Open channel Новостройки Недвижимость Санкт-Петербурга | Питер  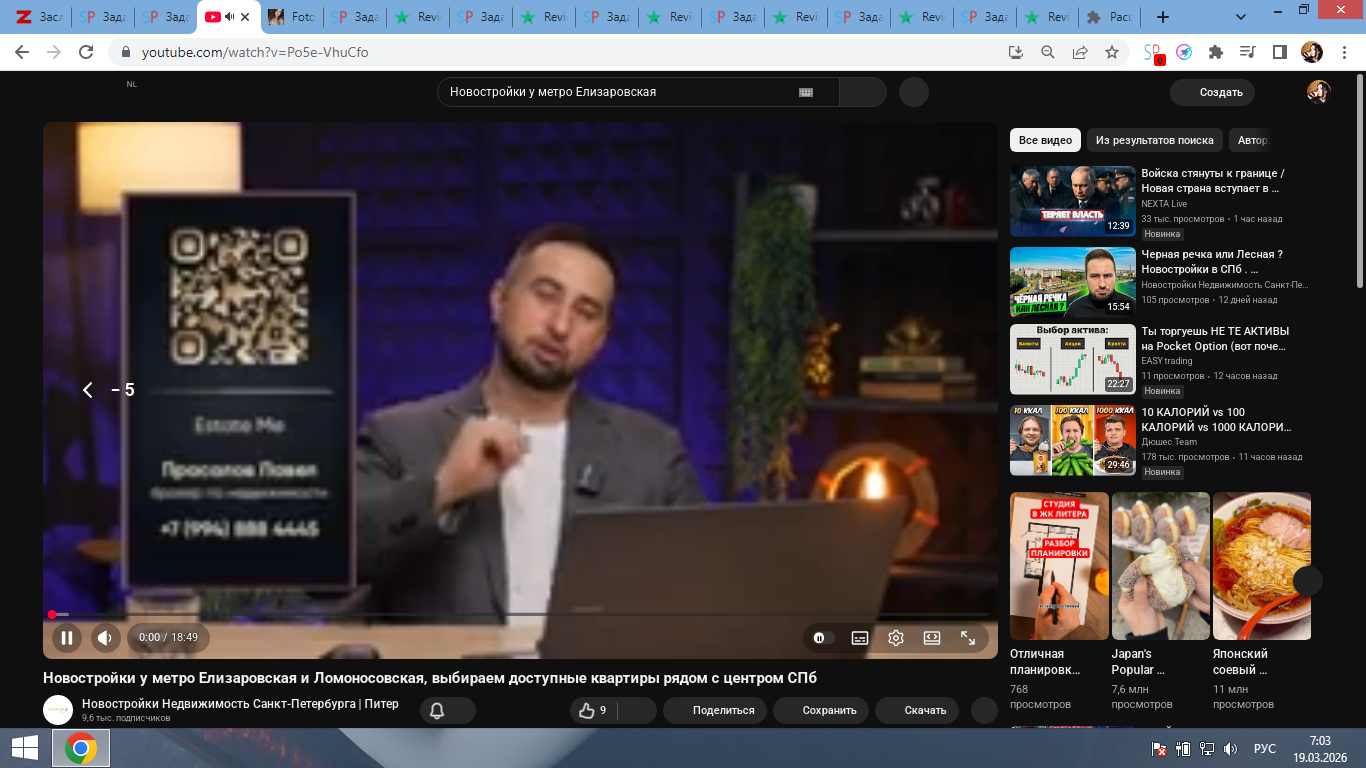(x=240, y=704)
